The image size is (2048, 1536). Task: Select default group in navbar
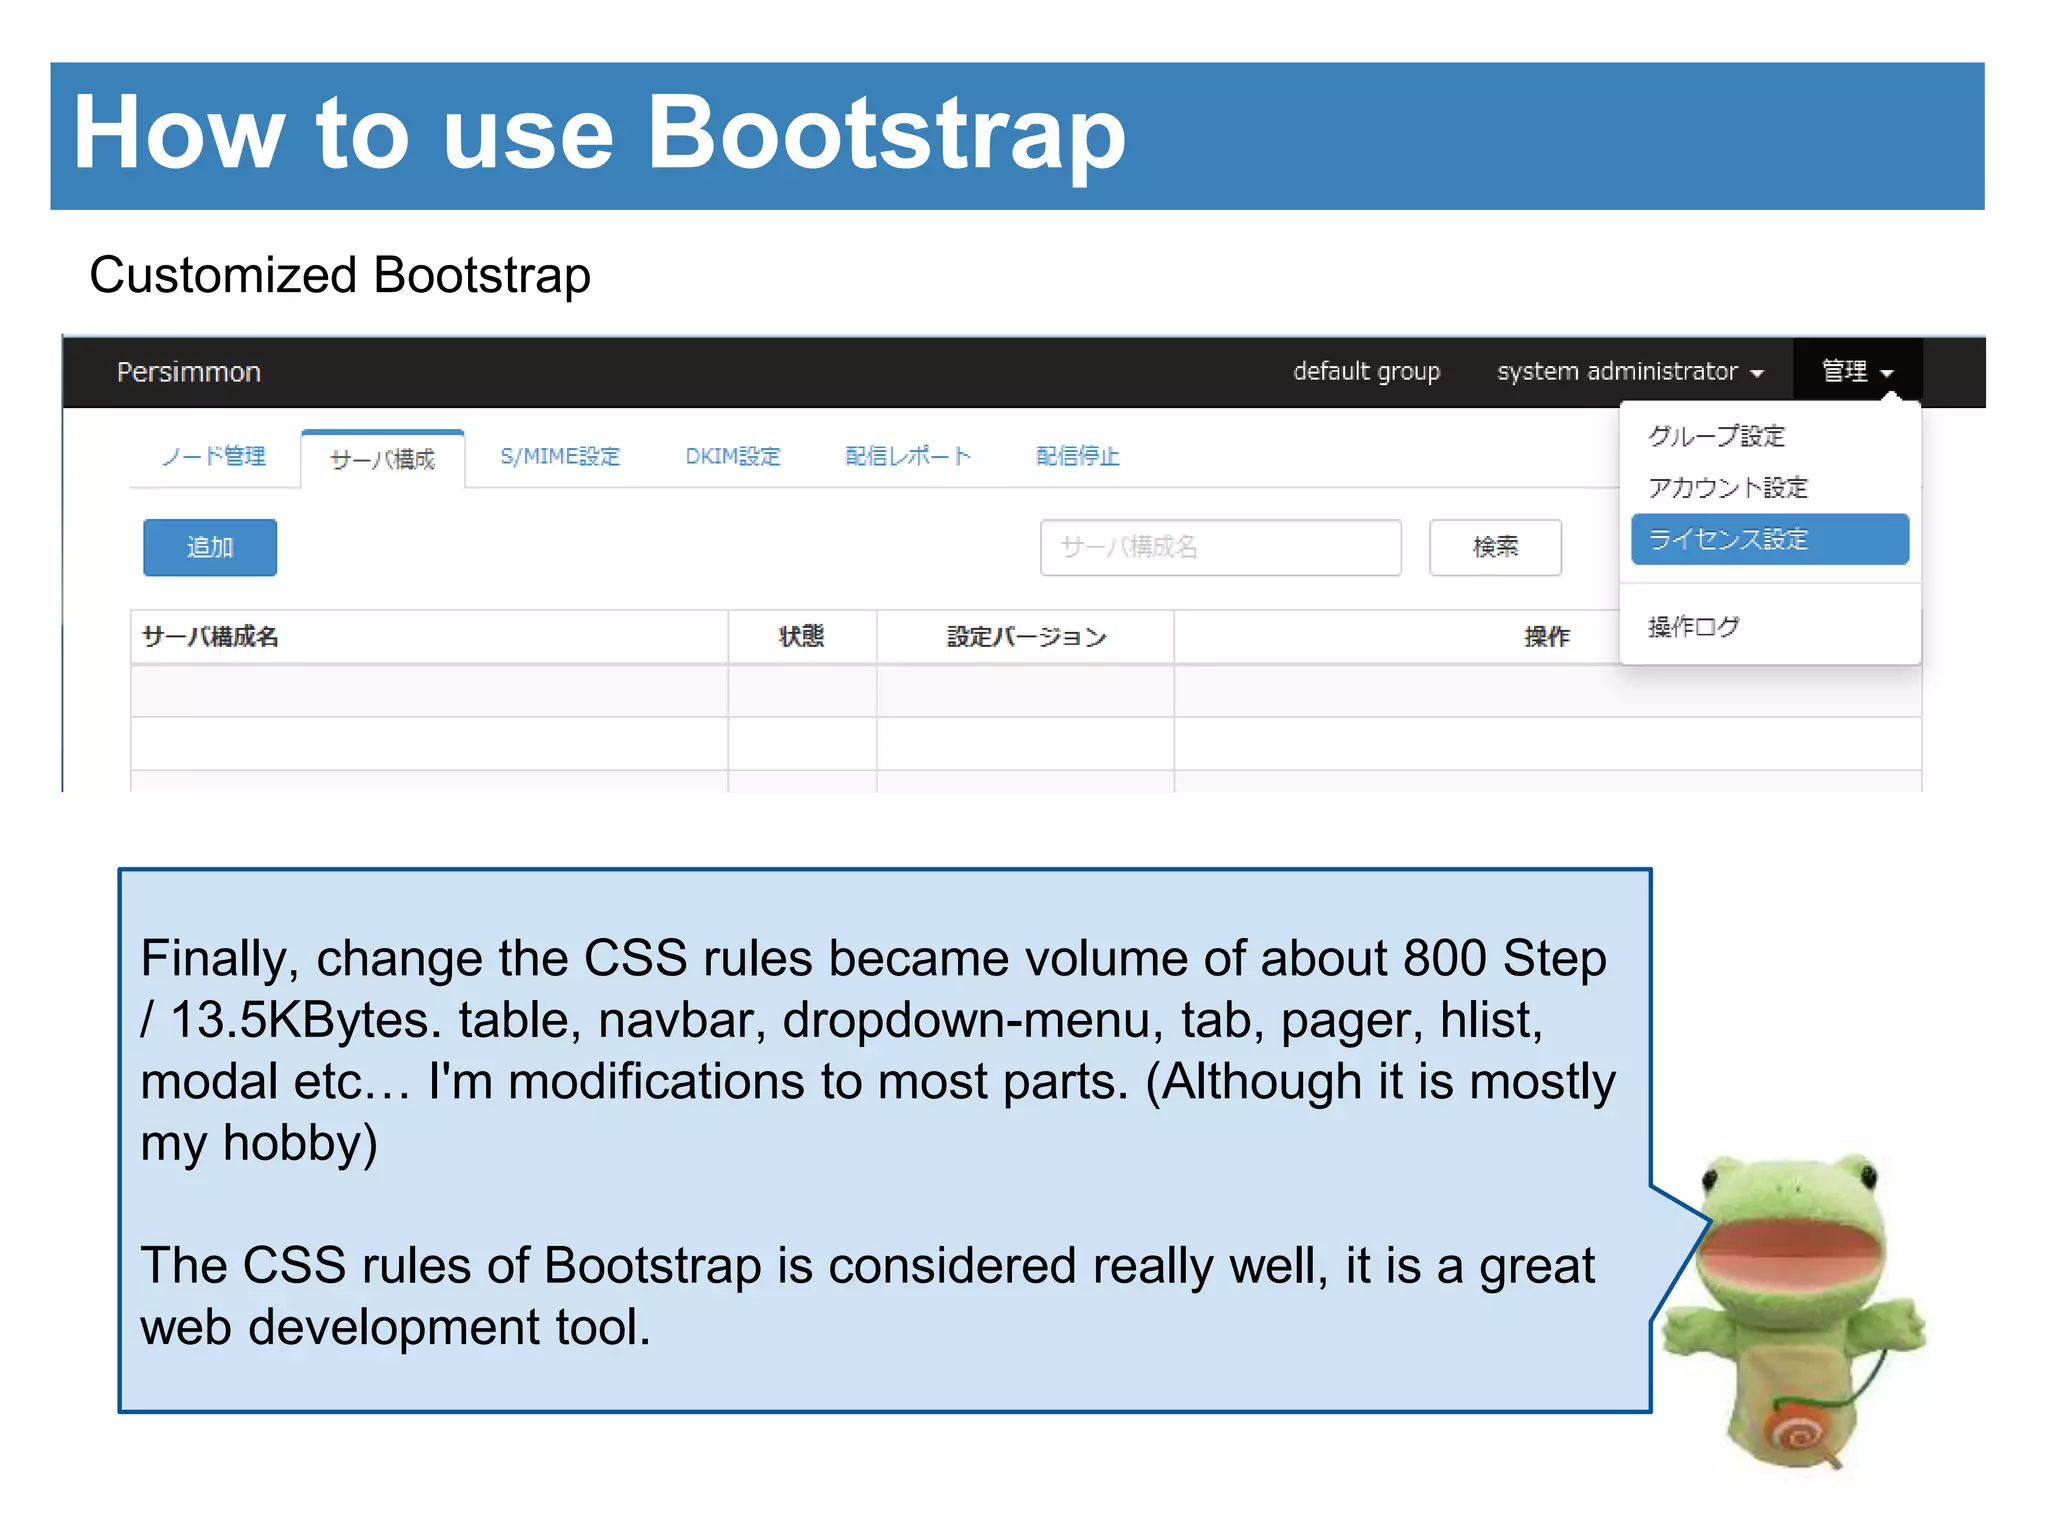pos(1366,372)
